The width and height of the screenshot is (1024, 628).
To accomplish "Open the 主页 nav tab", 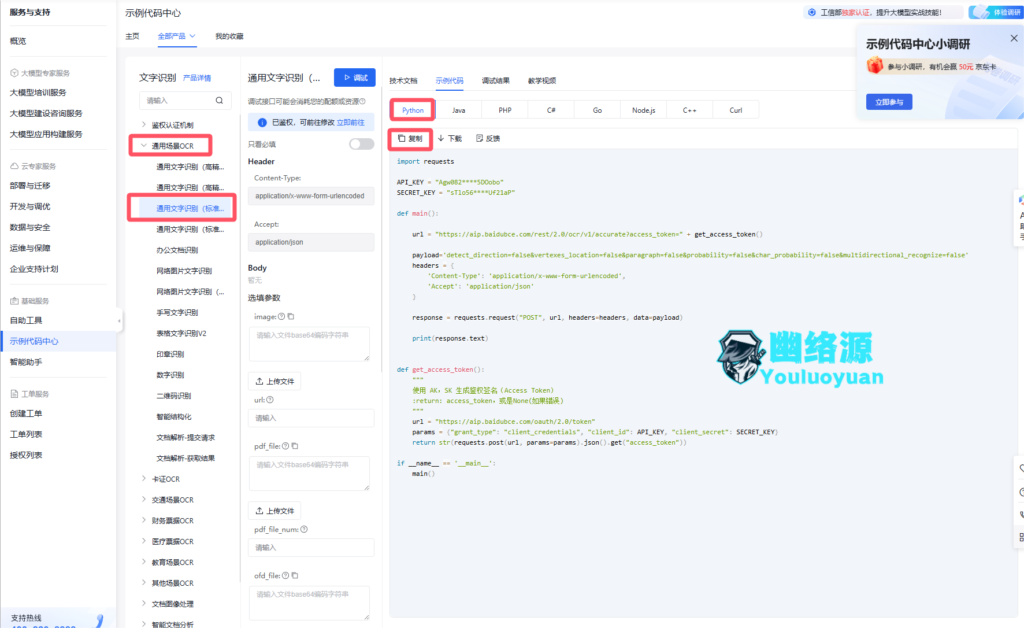I will (133, 37).
